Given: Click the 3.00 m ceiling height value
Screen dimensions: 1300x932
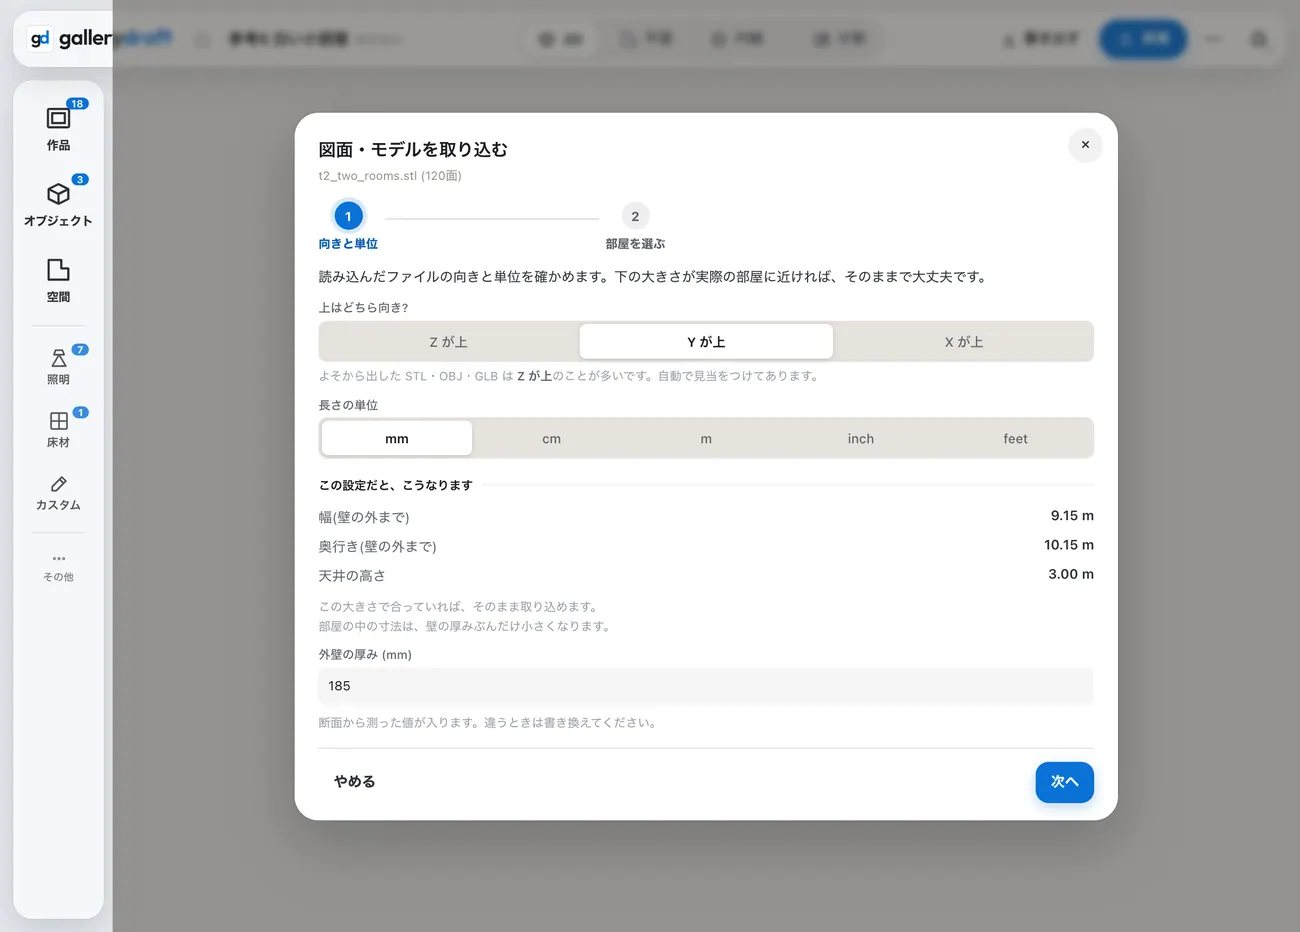Looking at the screenshot, I should [x=1071, y=574].
